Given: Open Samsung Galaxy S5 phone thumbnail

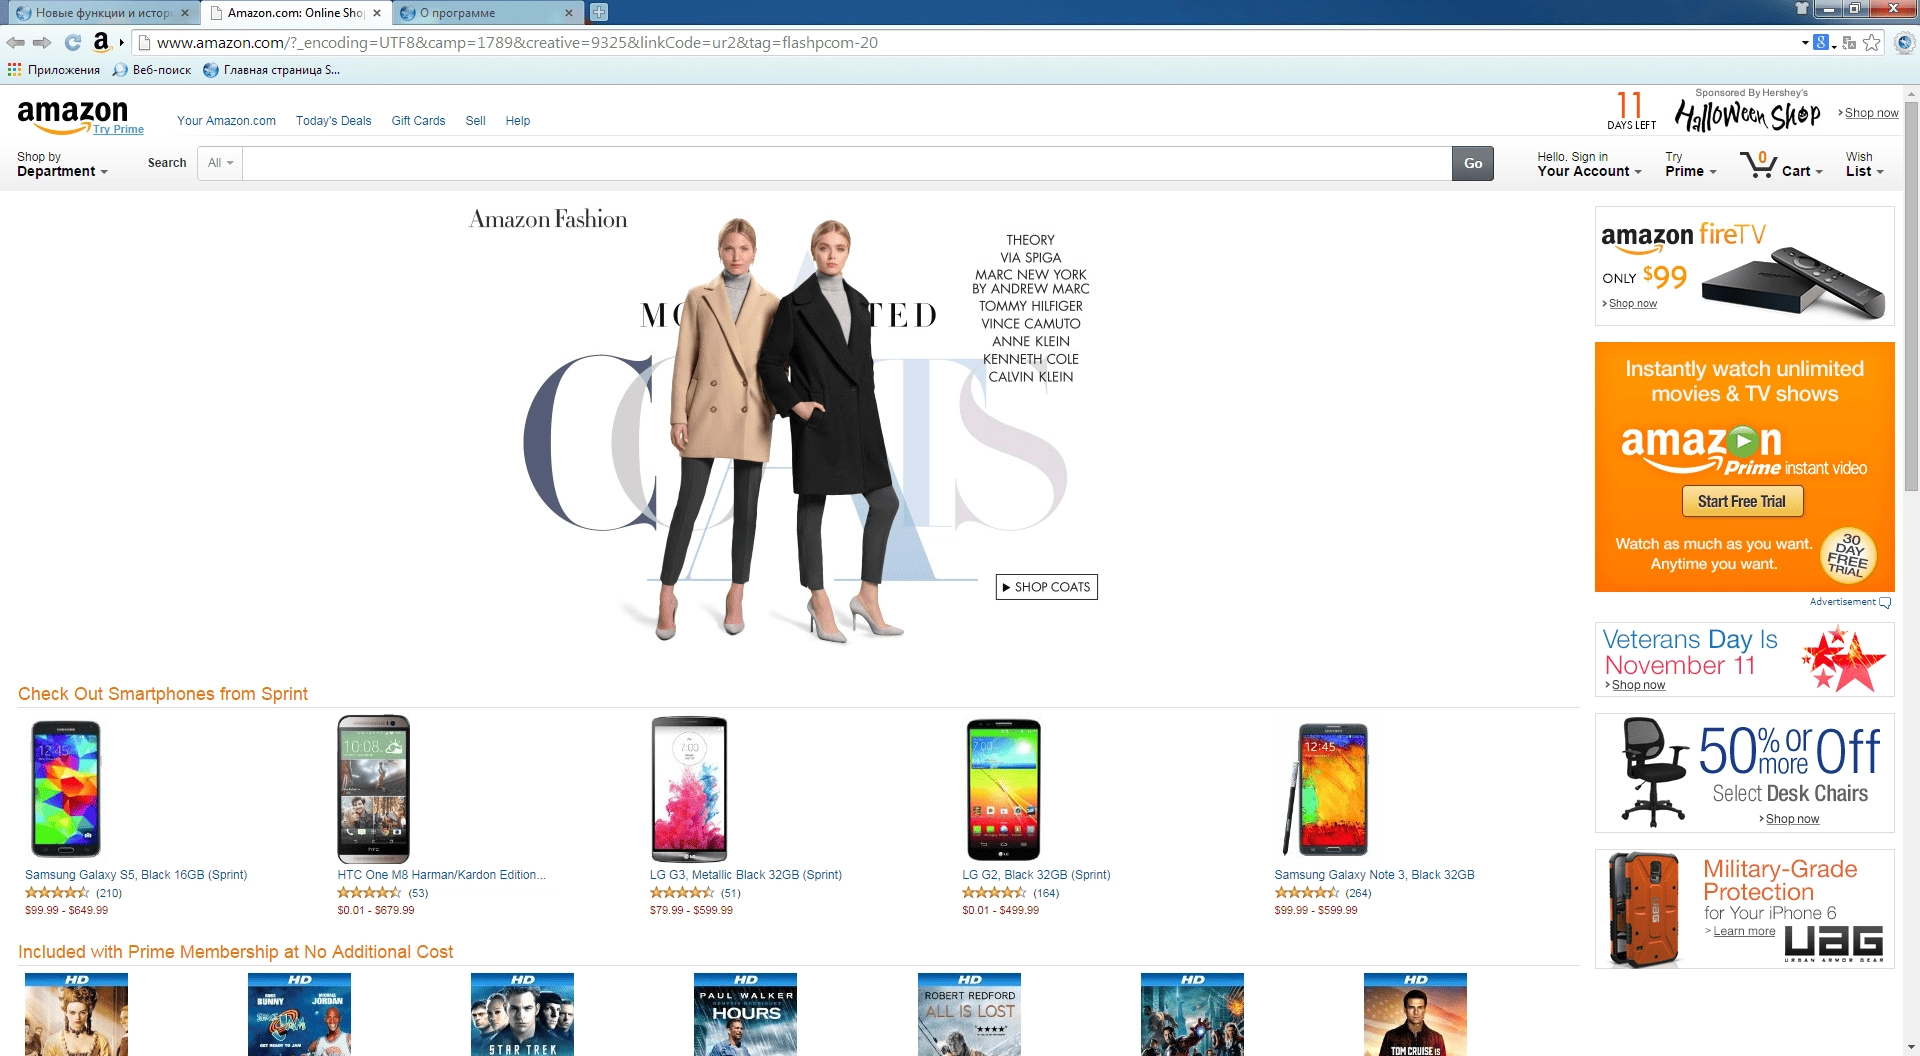Looking at the screenshot, I should (x=66, y=788).
